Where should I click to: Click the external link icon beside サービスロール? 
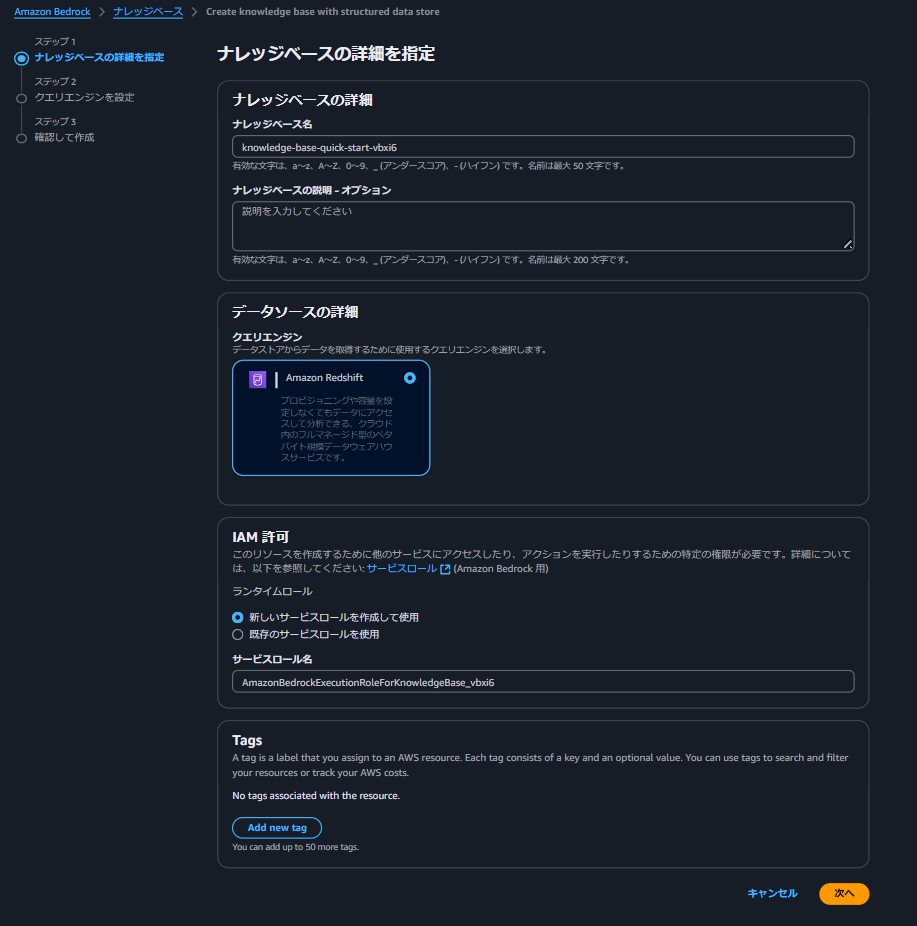tap(445, 569)
